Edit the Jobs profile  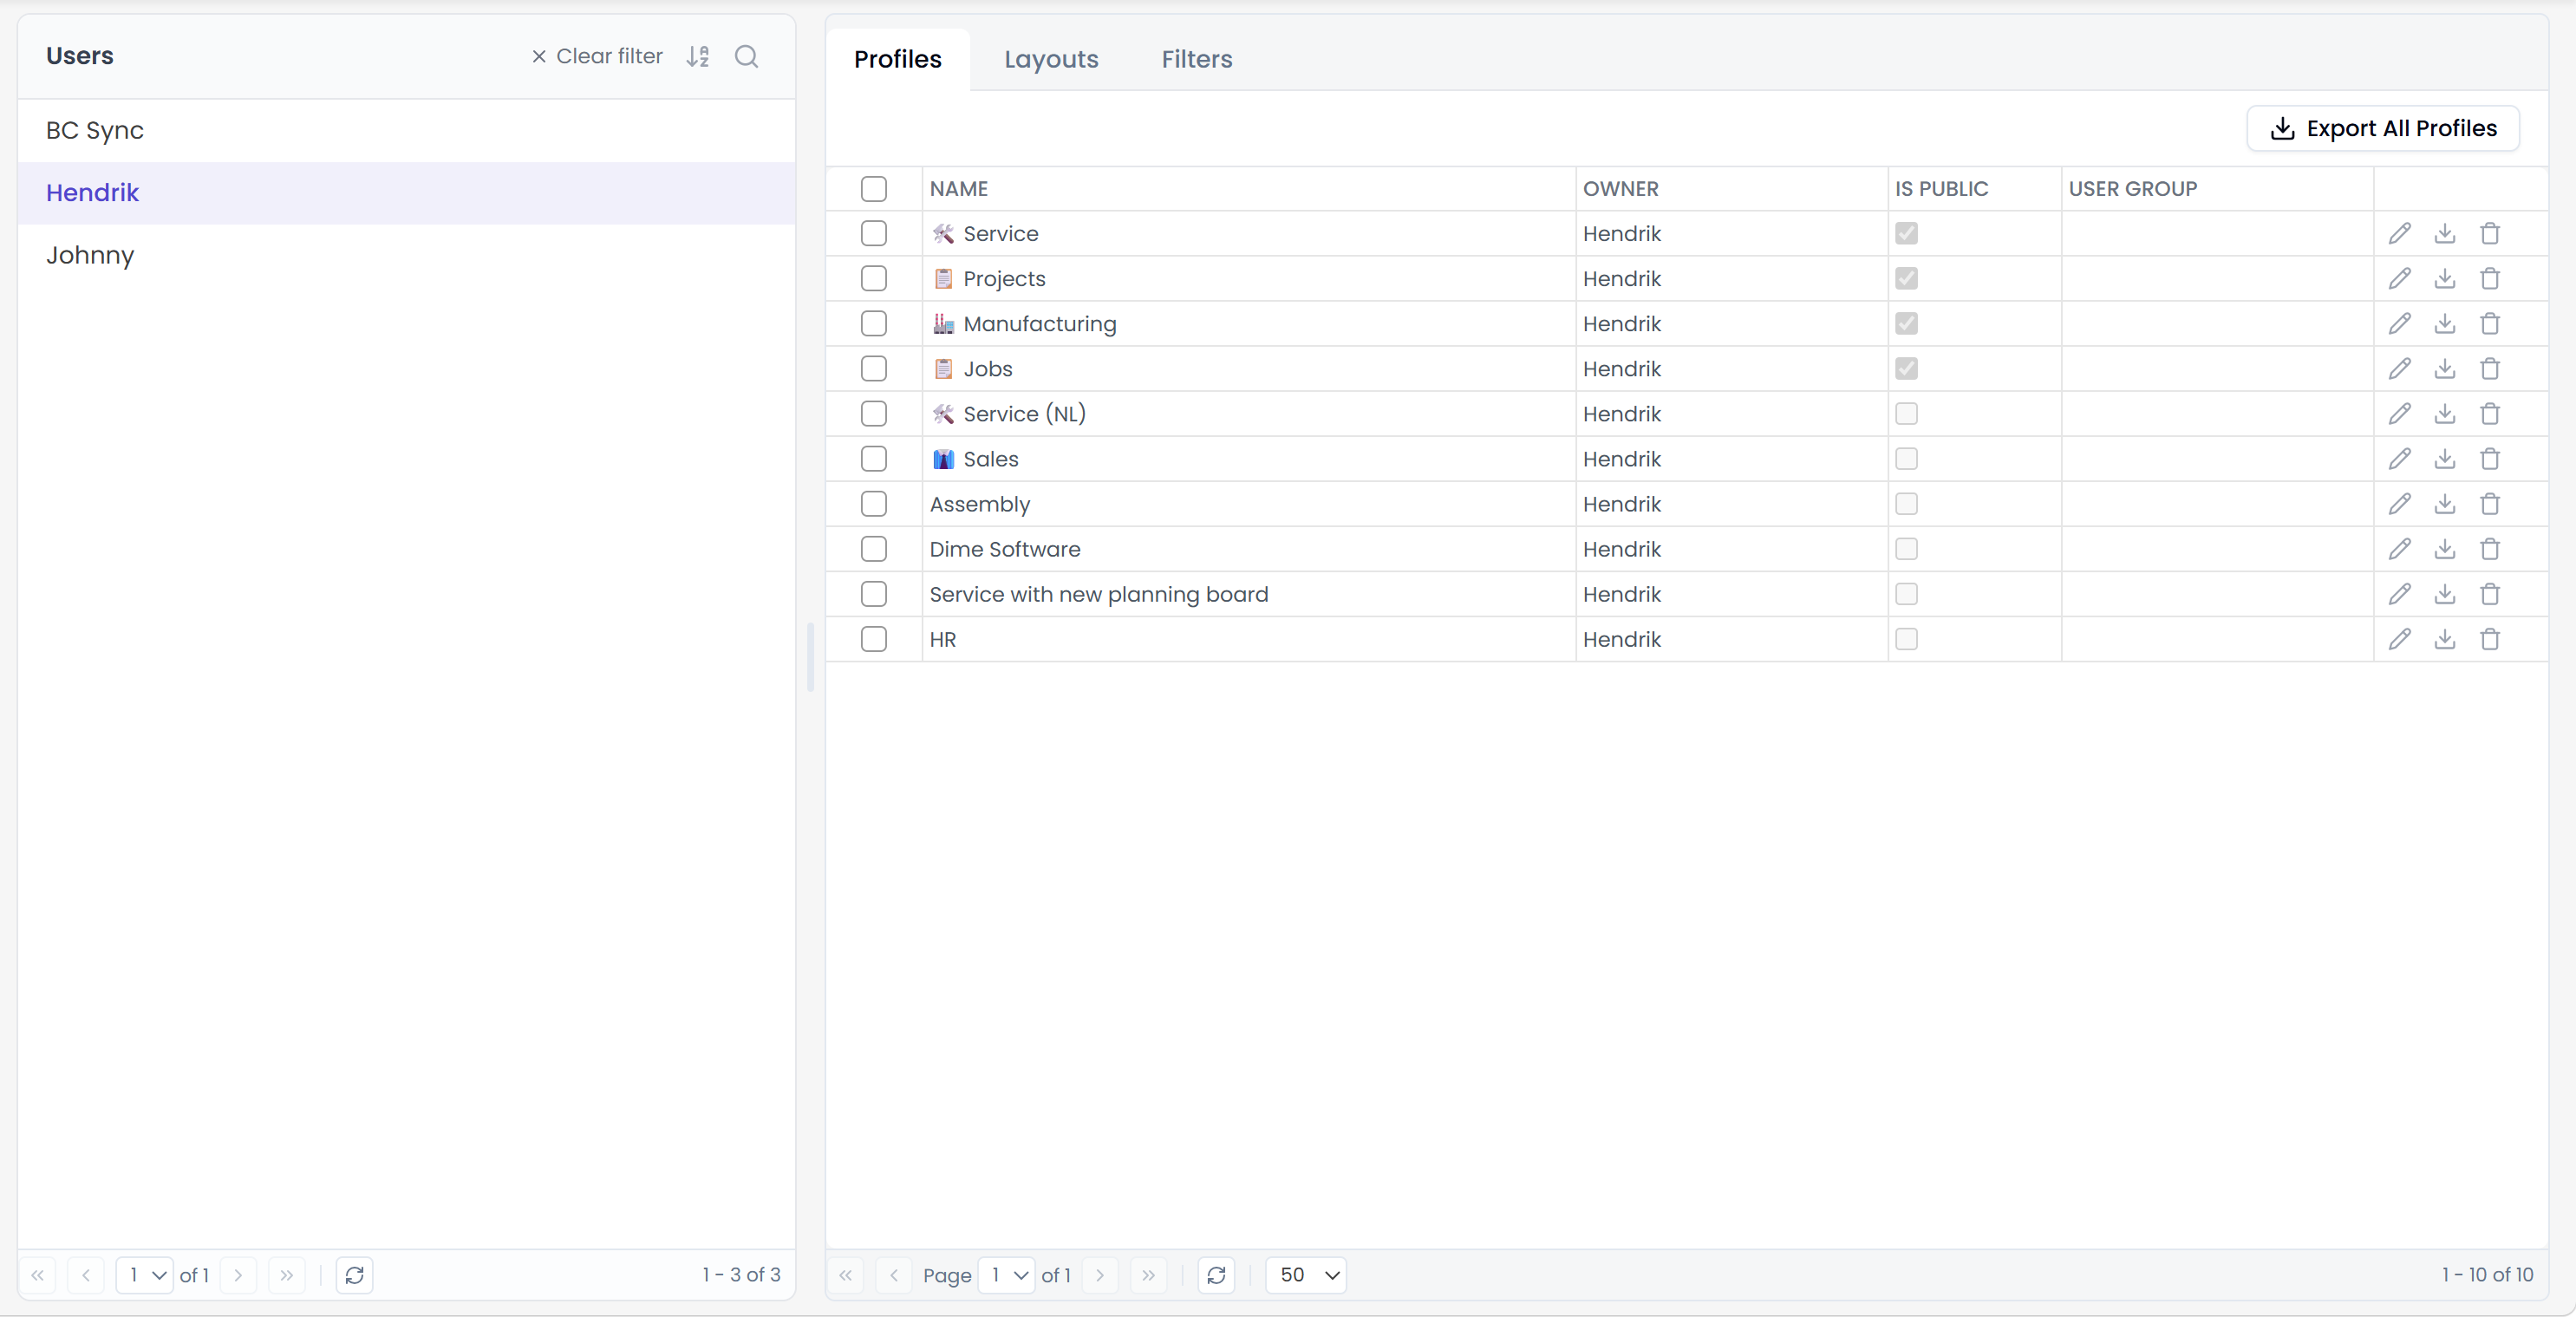2399,368
